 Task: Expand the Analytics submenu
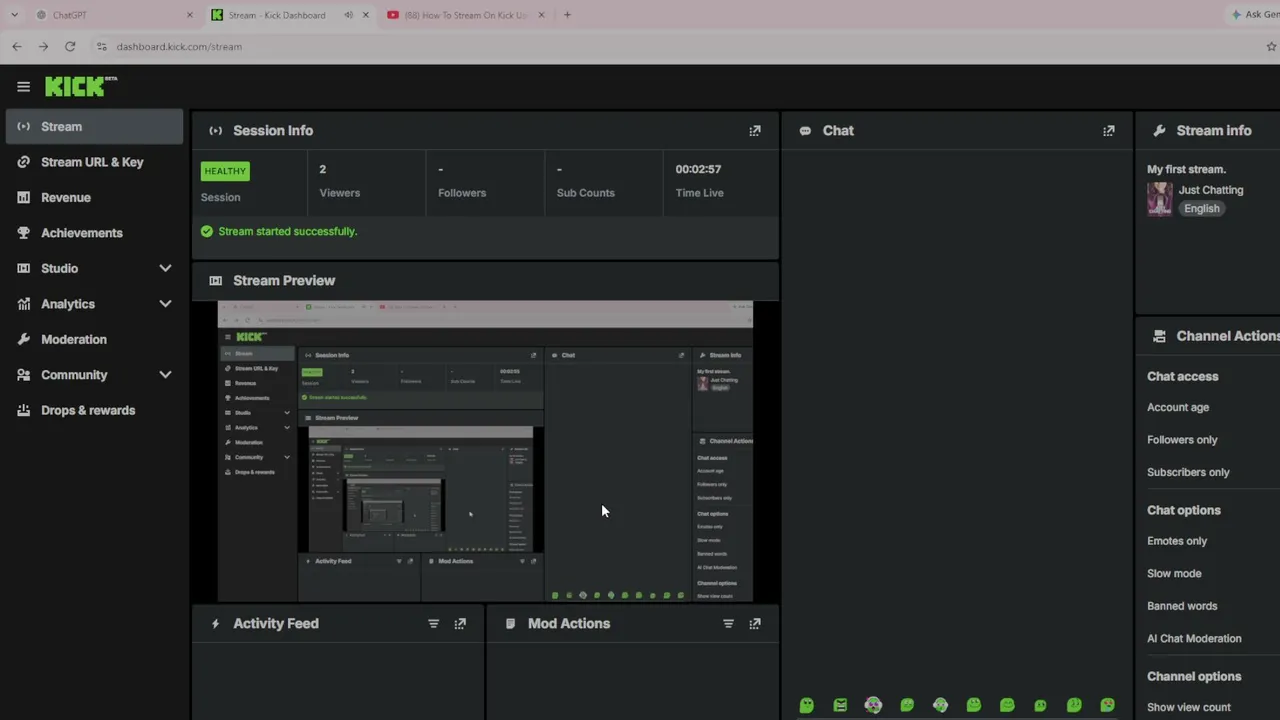[x=165, y=304]
